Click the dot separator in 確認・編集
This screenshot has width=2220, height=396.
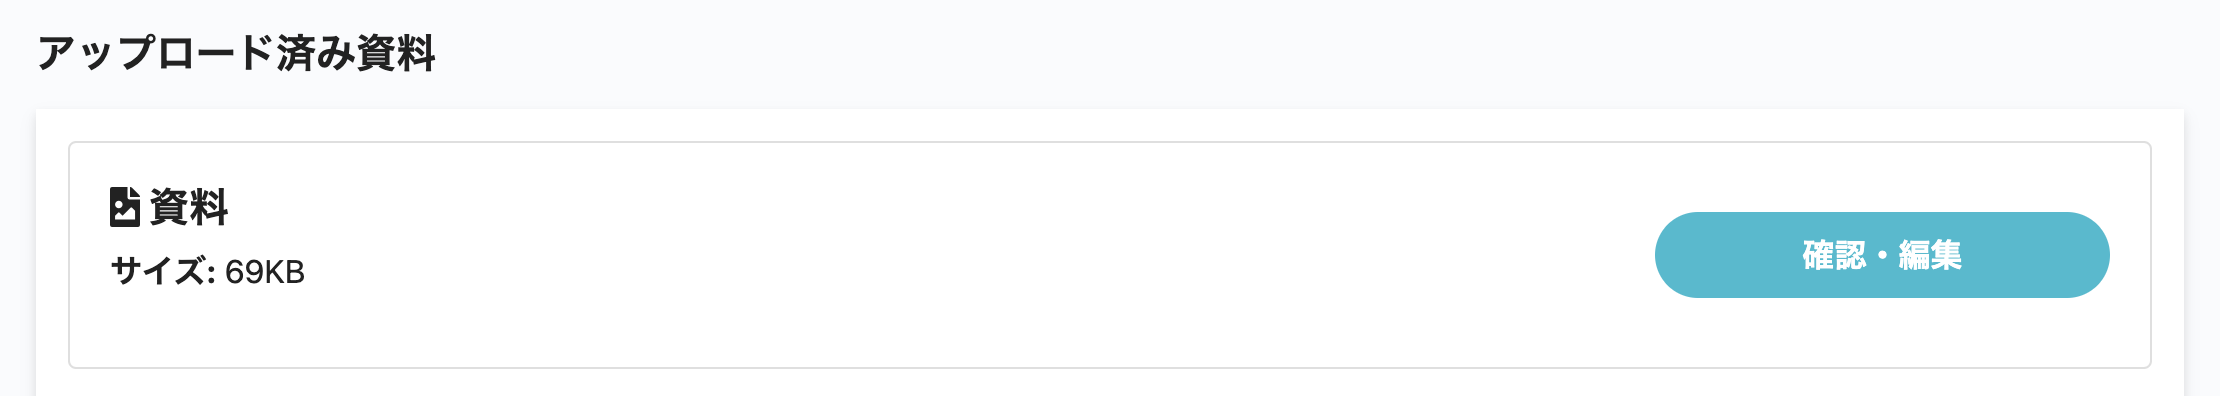tap(1882, 256)
